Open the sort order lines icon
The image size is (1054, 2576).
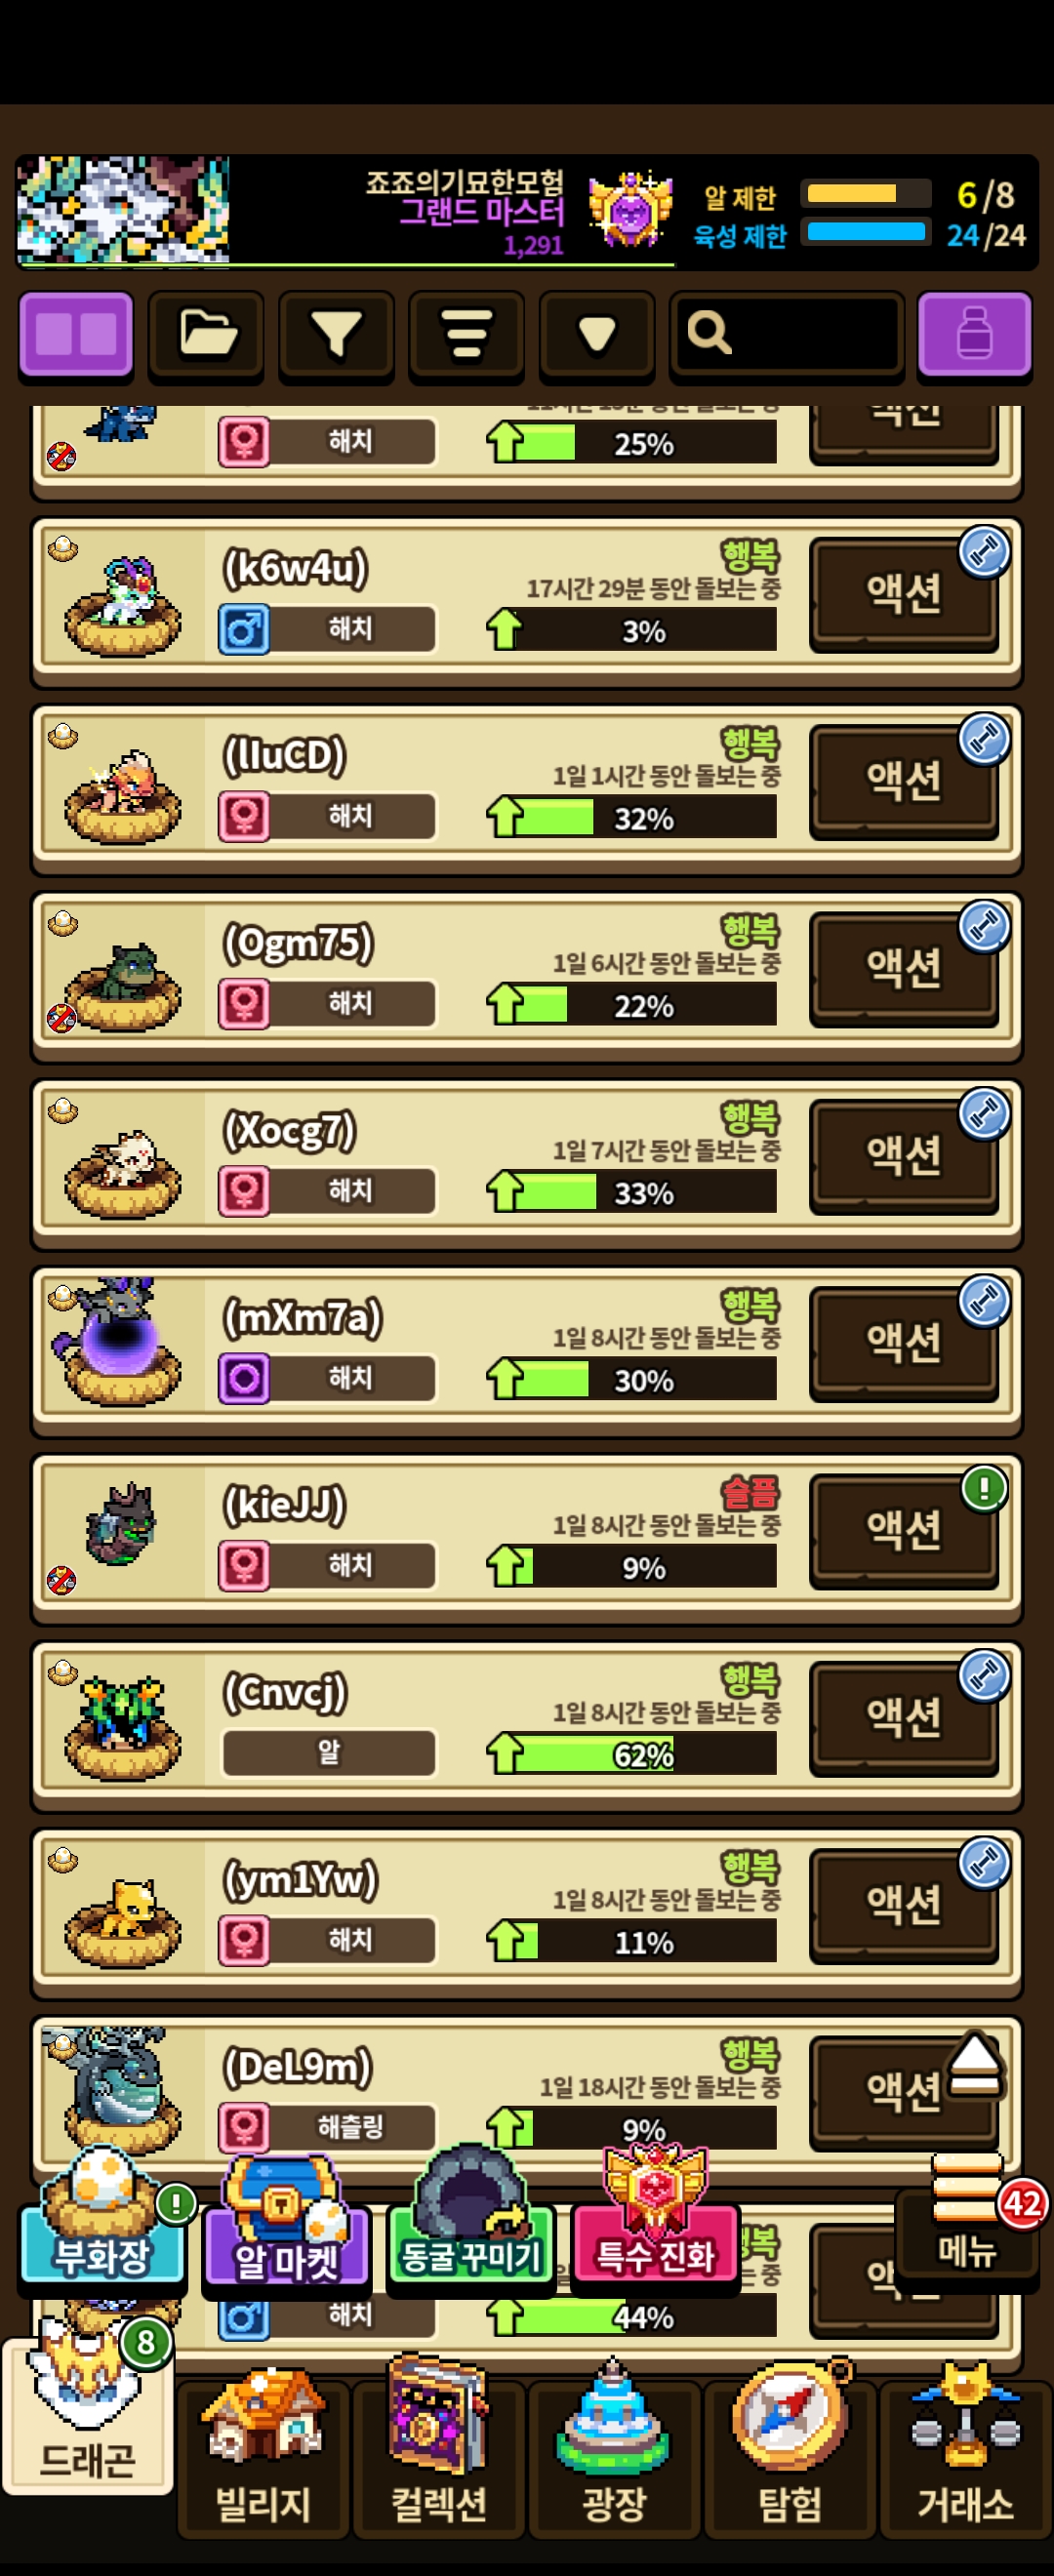[466, 336]
